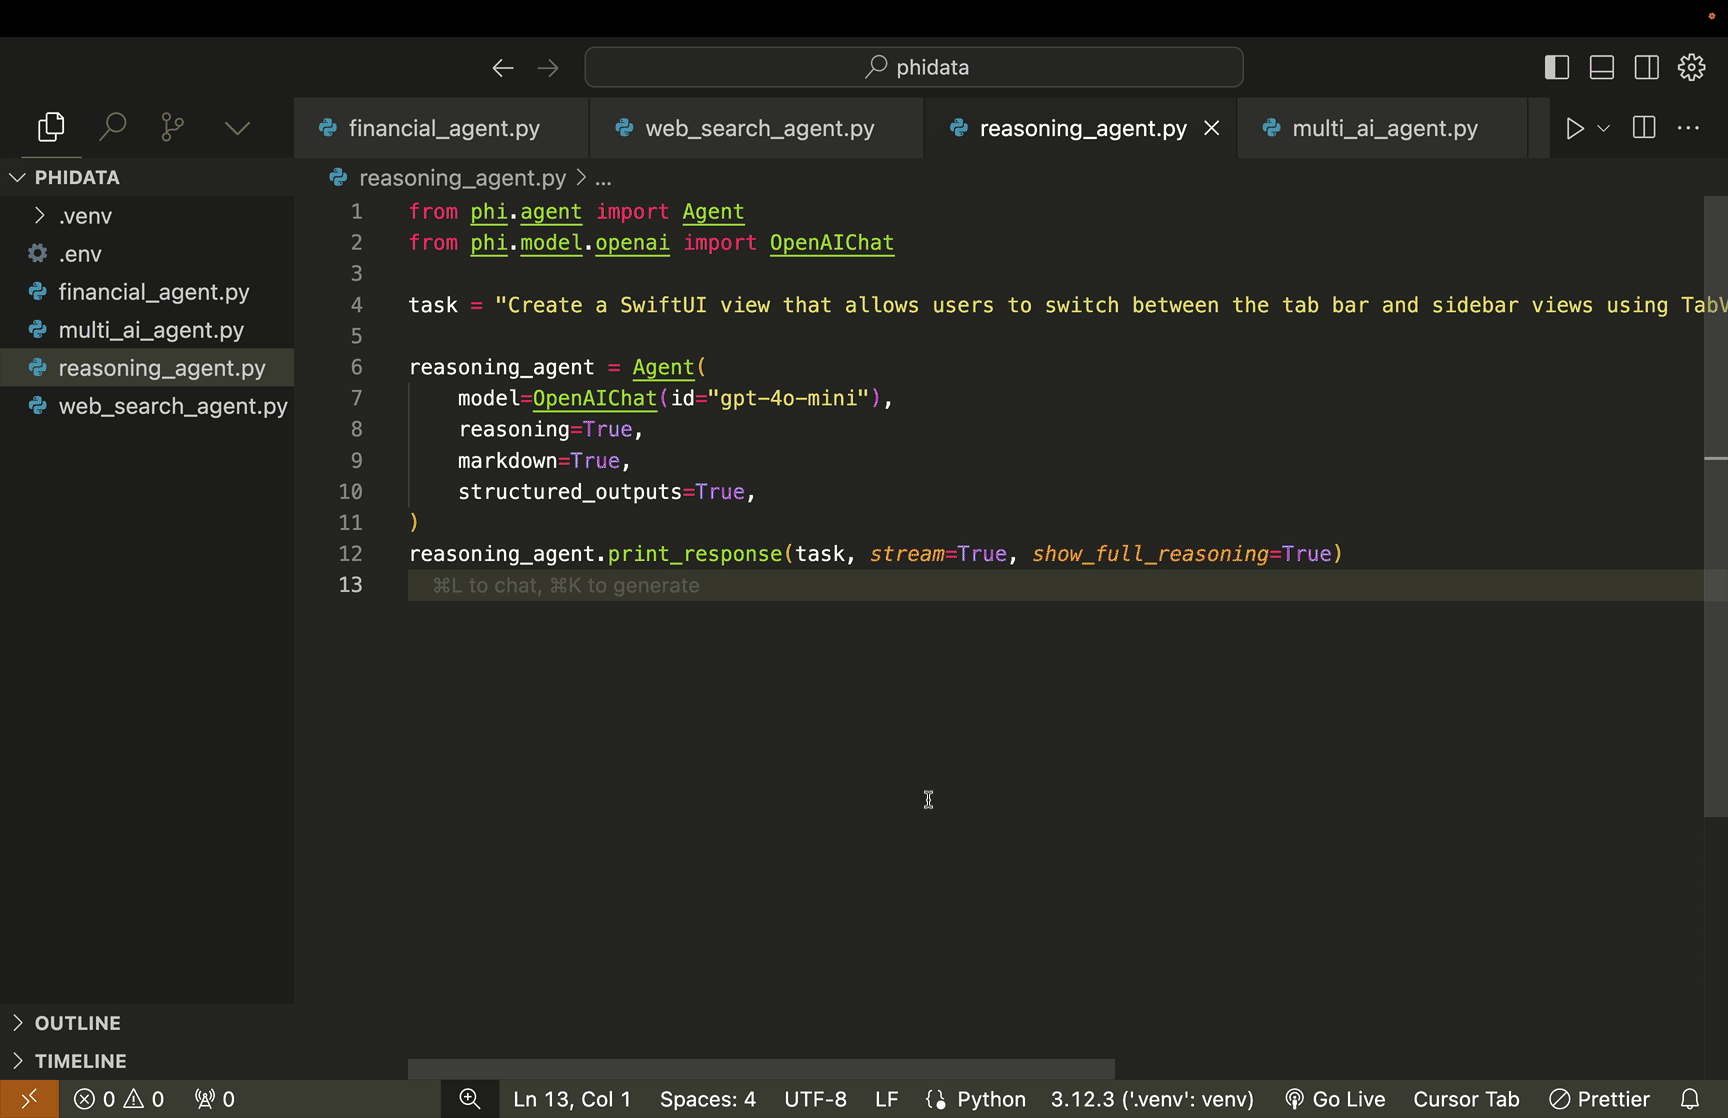
Task: Click the notifications bell icon
Action: (1689, 1099)
